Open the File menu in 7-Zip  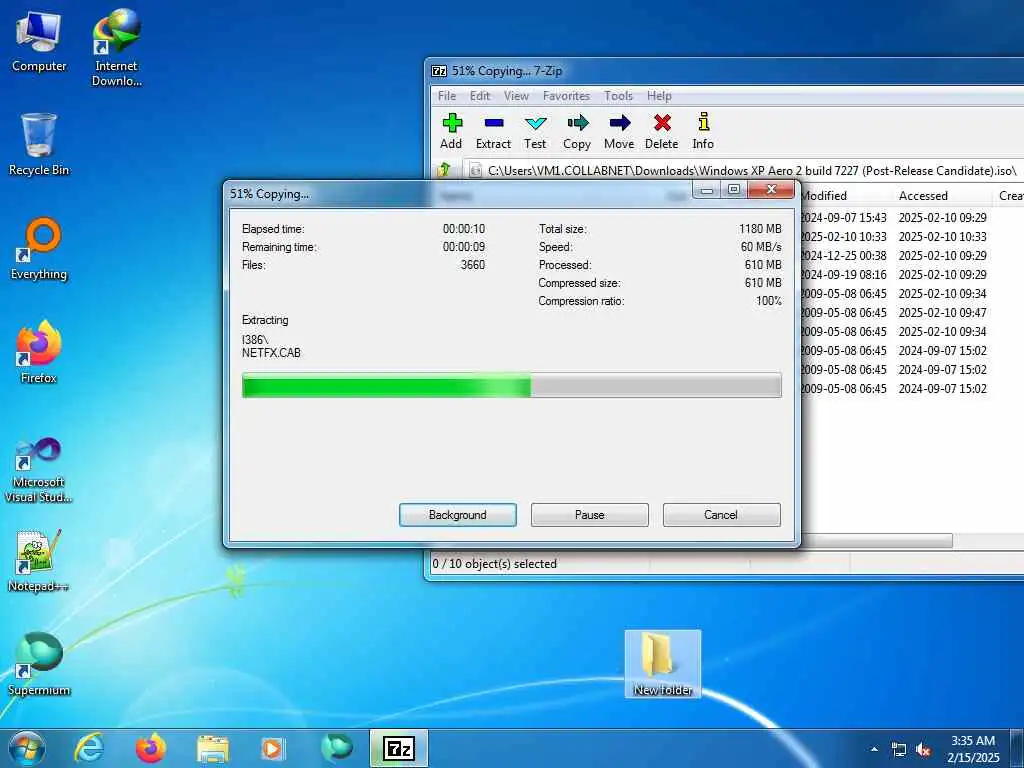click(x=447, y=95)
